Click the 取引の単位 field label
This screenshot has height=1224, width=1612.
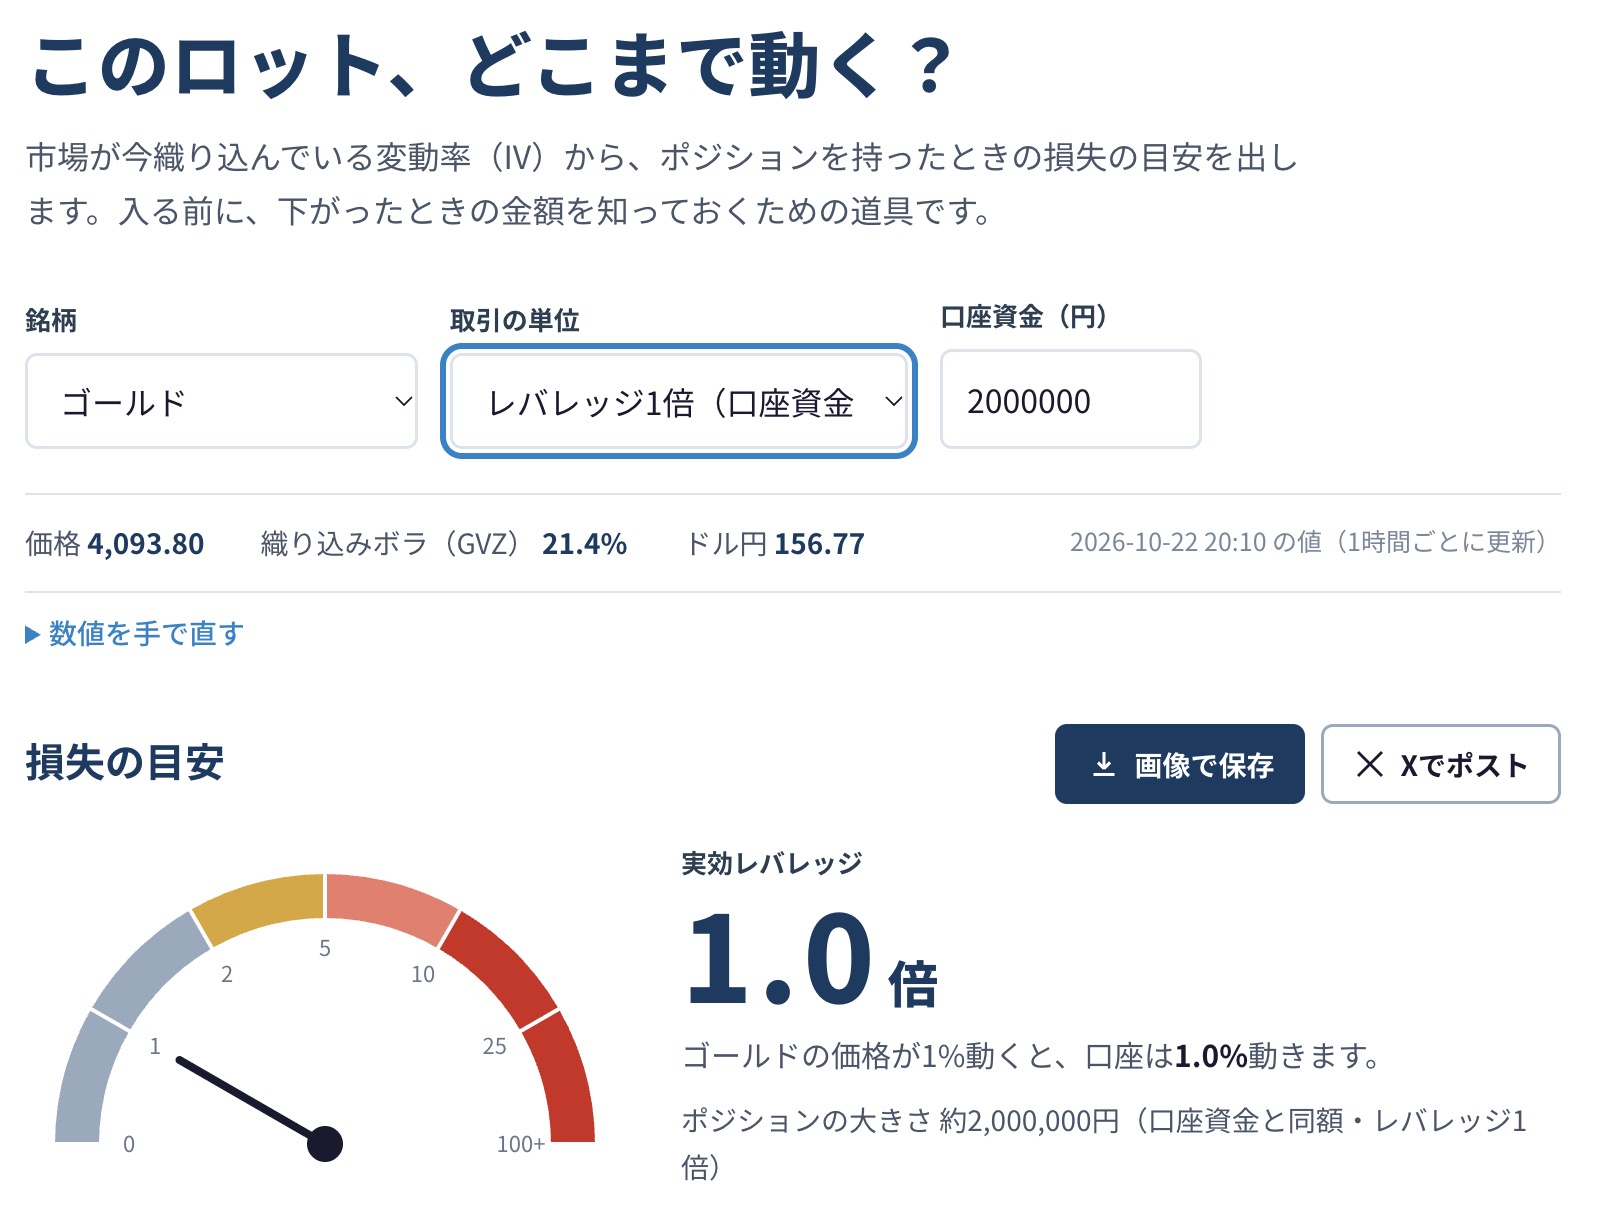click(x=515, y=320)
